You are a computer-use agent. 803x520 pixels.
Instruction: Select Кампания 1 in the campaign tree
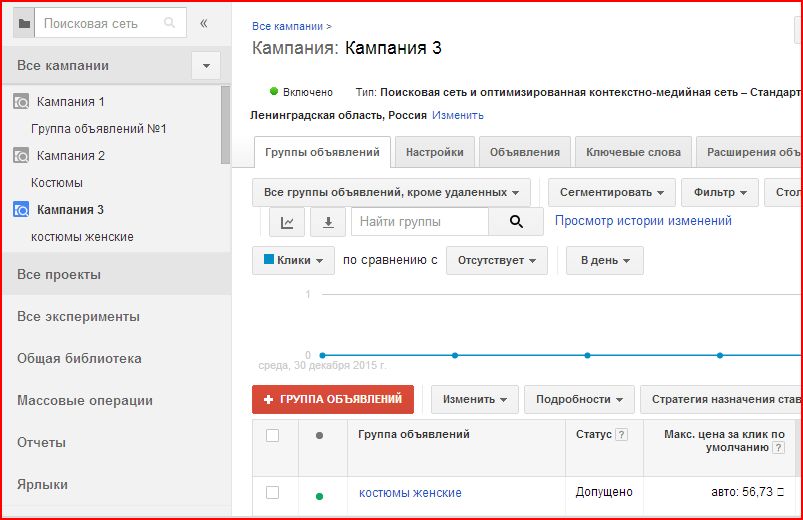point(71,101)
